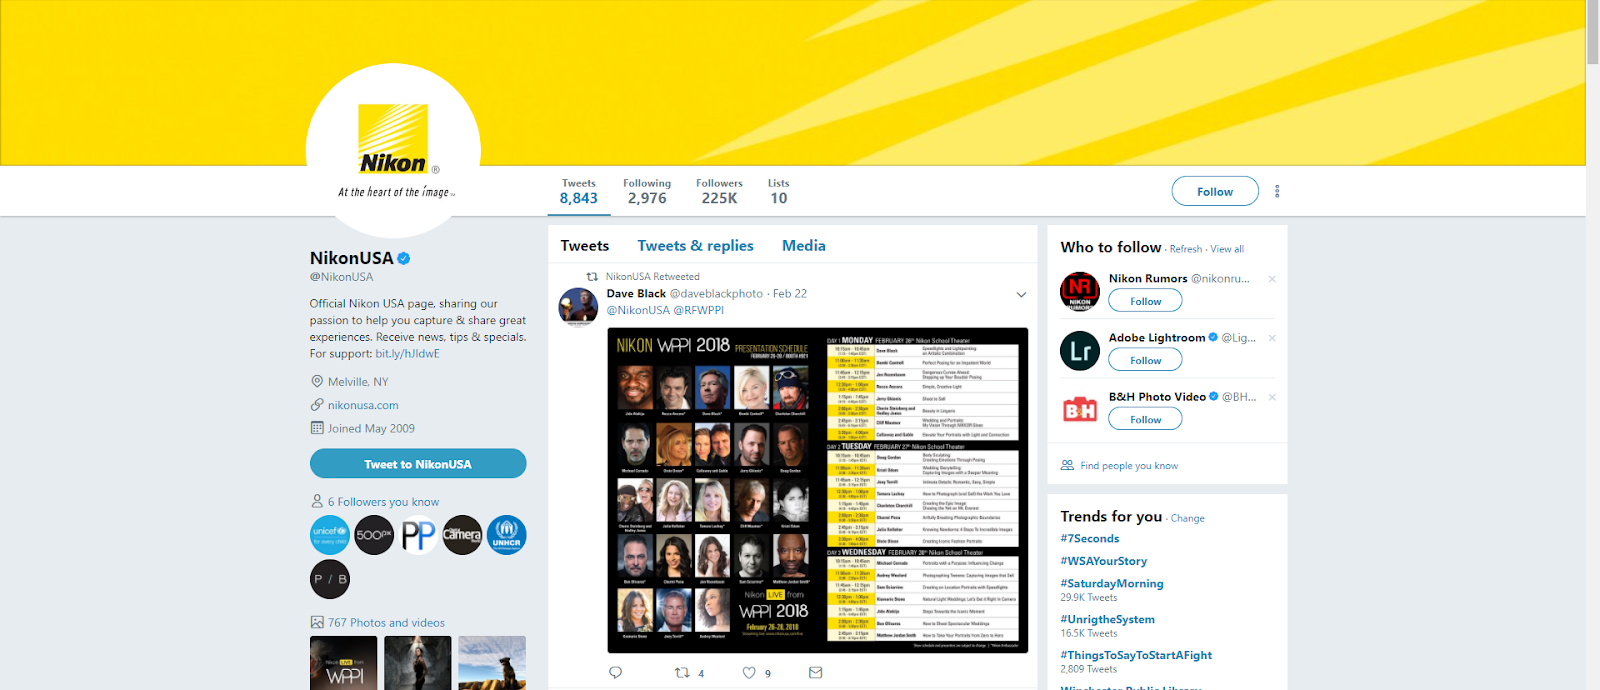Open 767 Photos and videos
The width and height of the screenshot is (1600, 690).
coord(386,622)
